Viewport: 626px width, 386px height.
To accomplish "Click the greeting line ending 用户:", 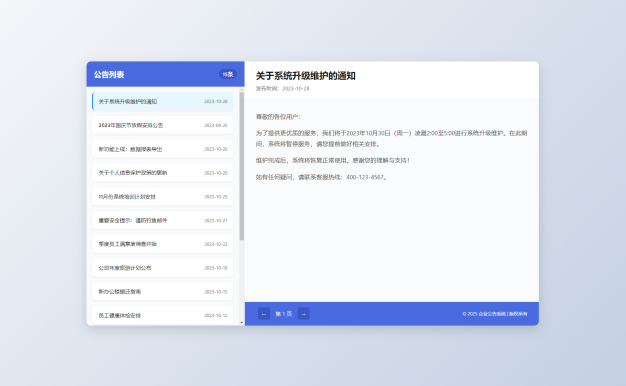I will pyautogui.click(x=278, y=117).
